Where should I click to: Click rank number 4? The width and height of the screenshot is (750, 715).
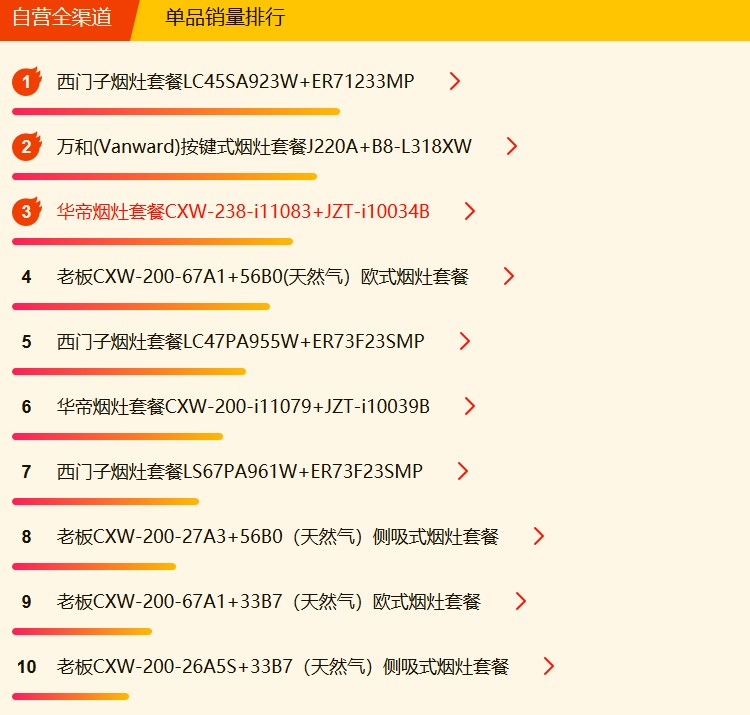(x=26, y=277)
